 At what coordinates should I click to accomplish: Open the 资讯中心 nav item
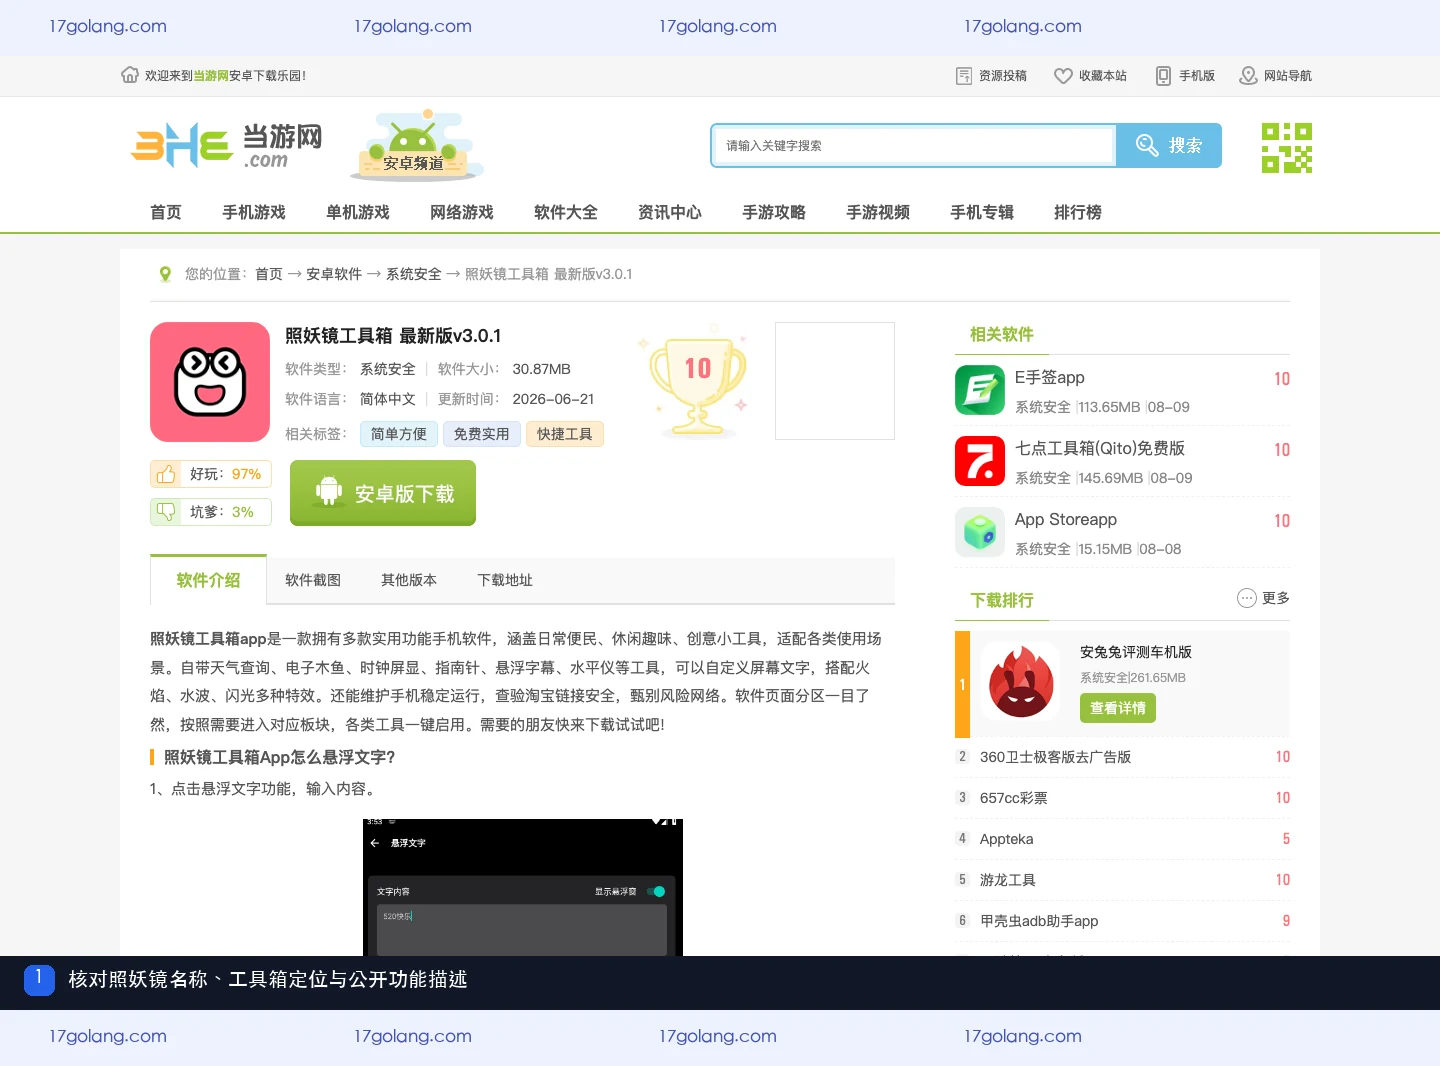670,212
